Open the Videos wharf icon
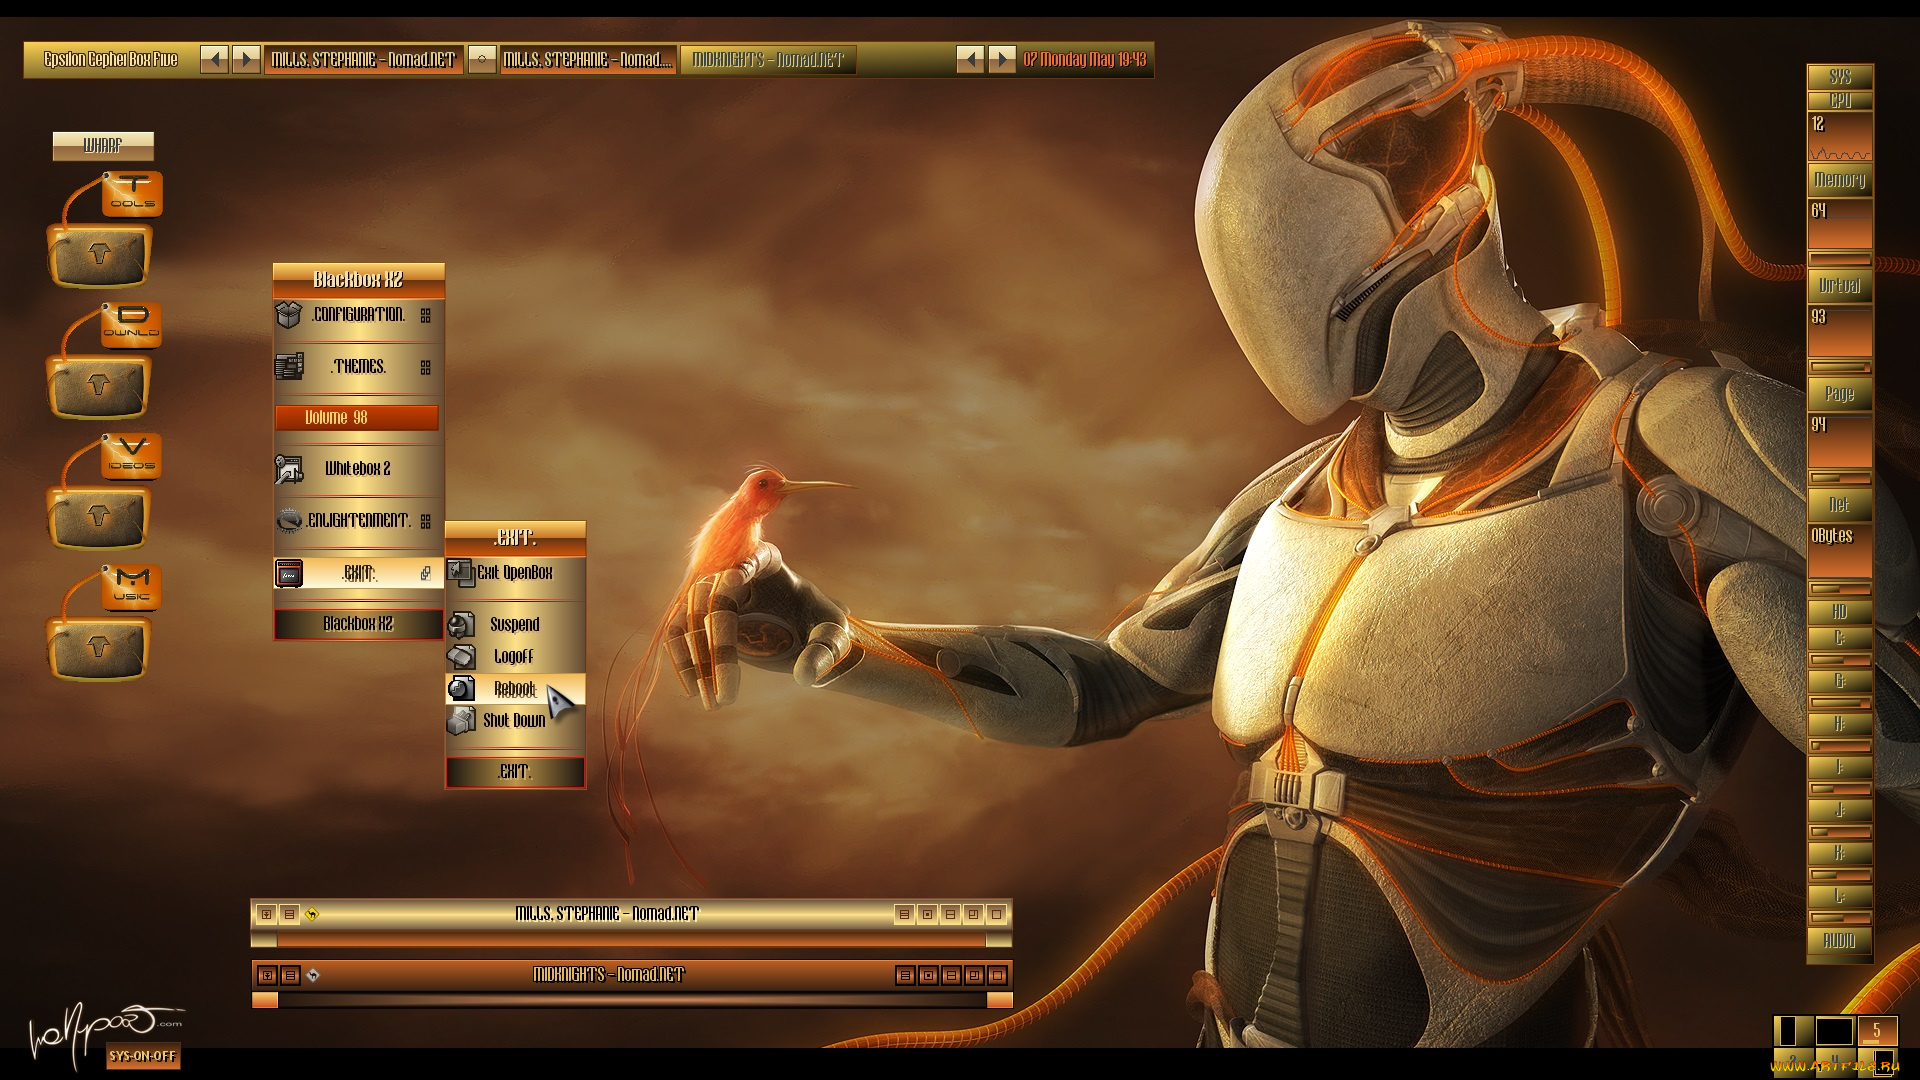 [x=132, y=456]
